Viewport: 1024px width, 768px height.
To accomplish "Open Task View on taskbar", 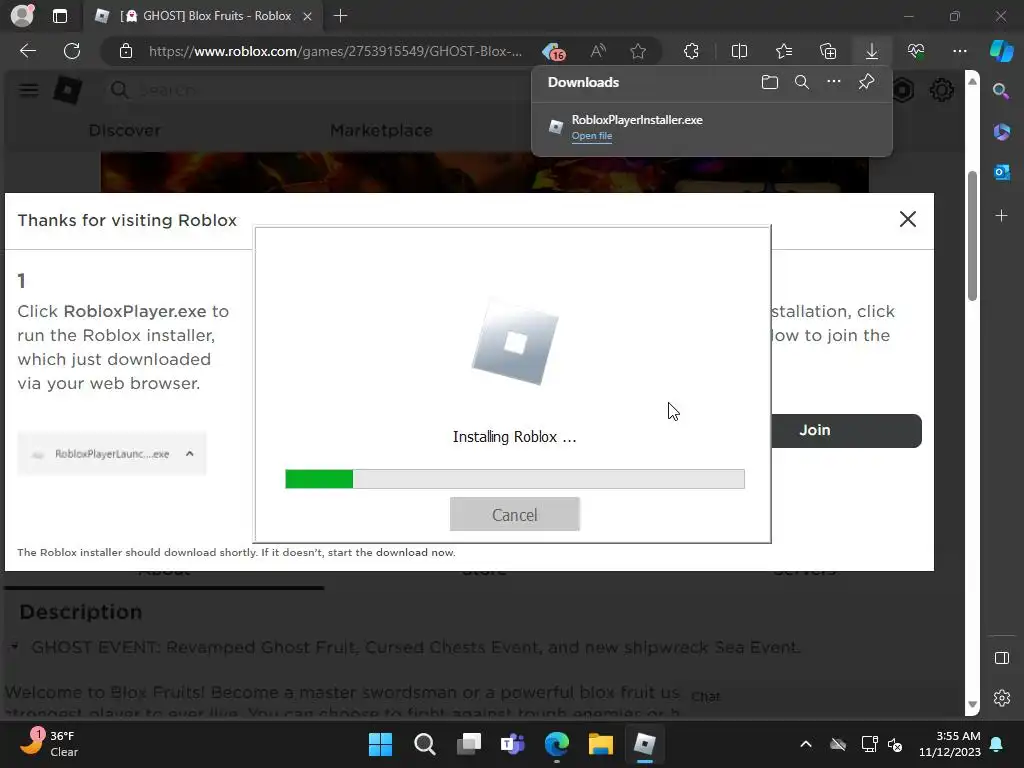I will (468, 744).
